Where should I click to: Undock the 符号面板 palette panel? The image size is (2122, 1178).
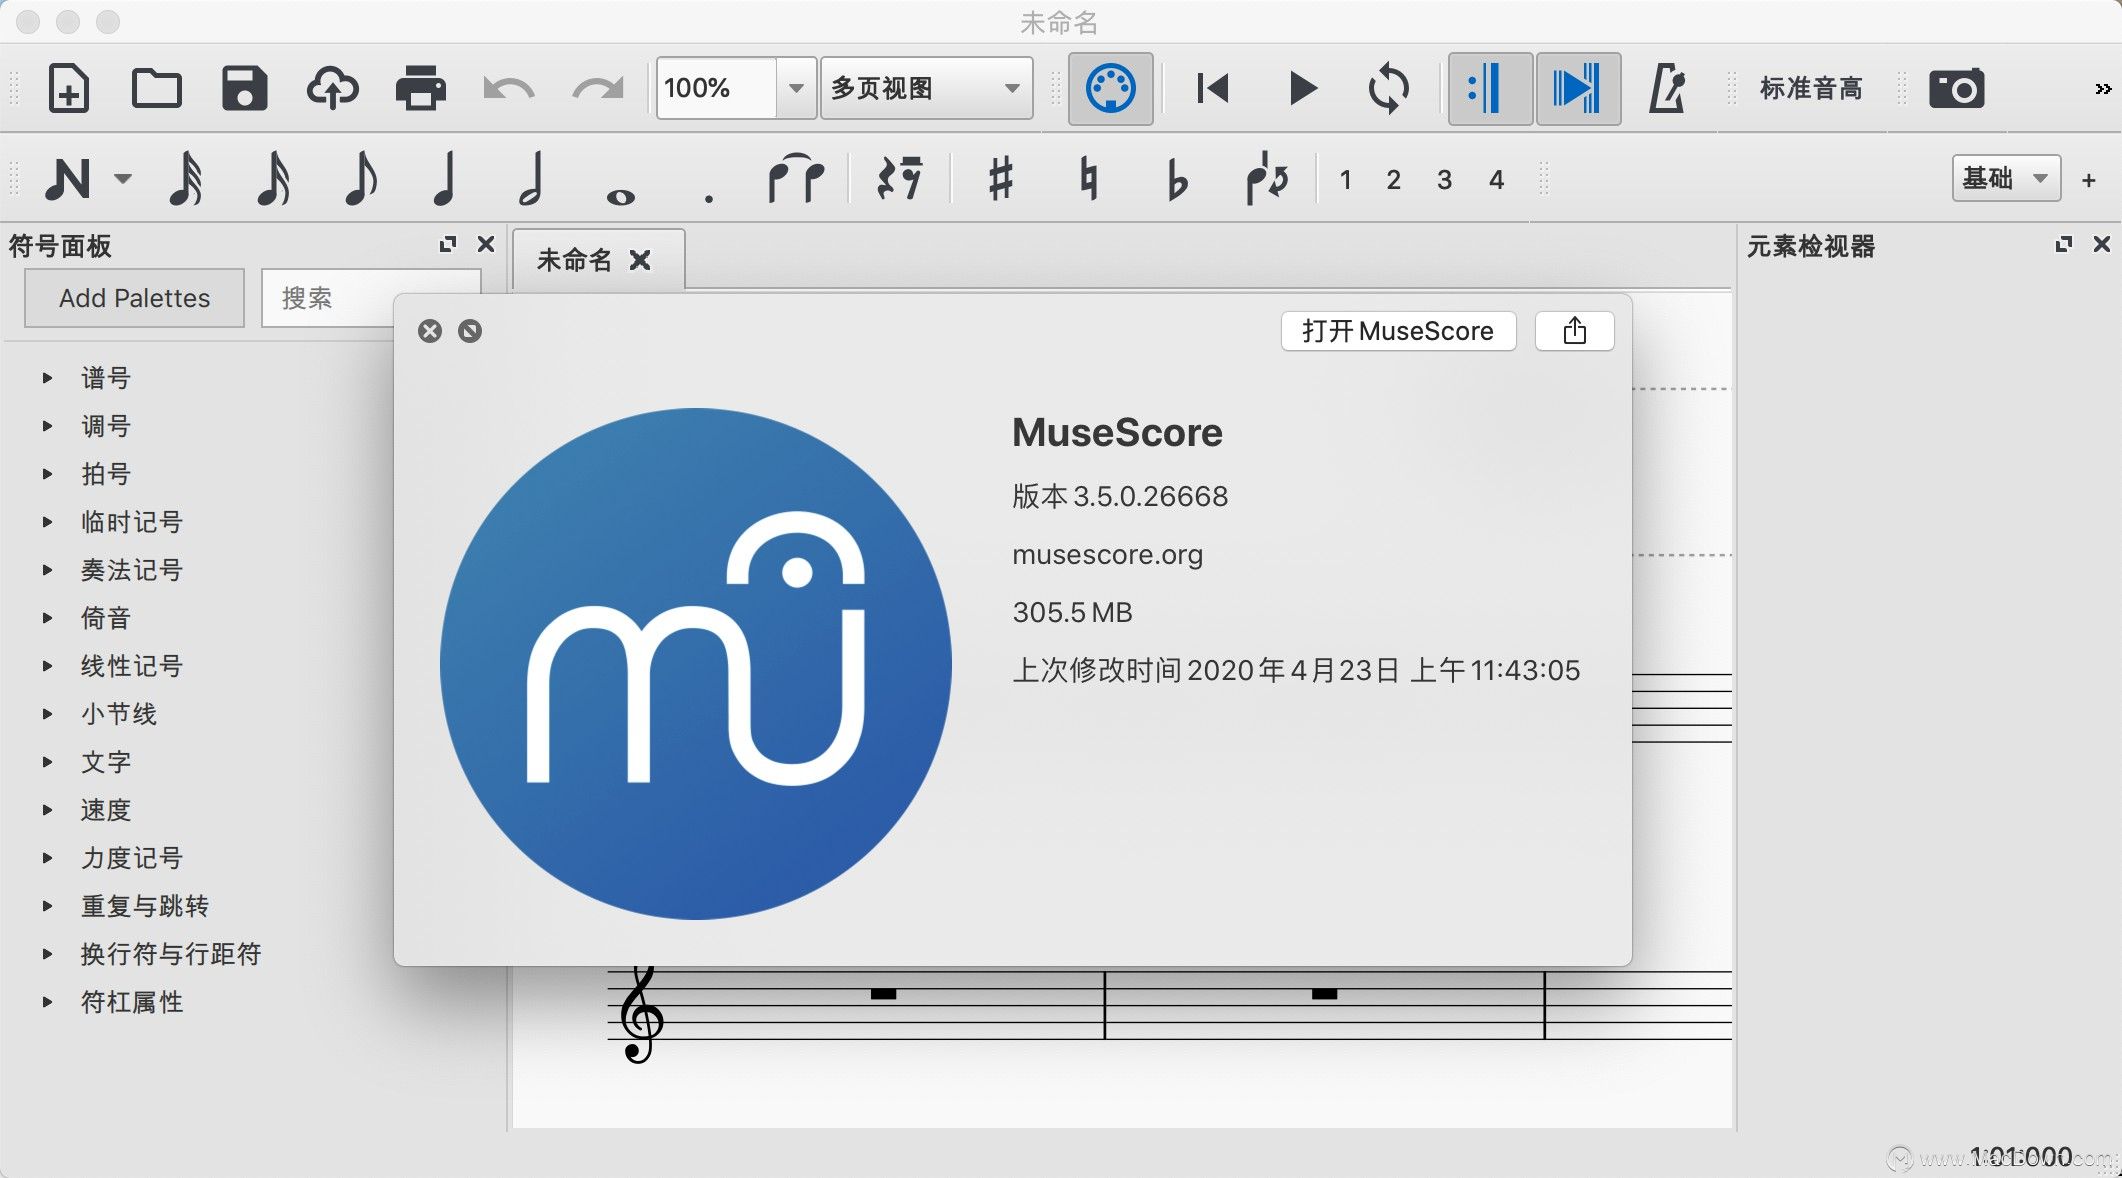[x=448, y=244]
